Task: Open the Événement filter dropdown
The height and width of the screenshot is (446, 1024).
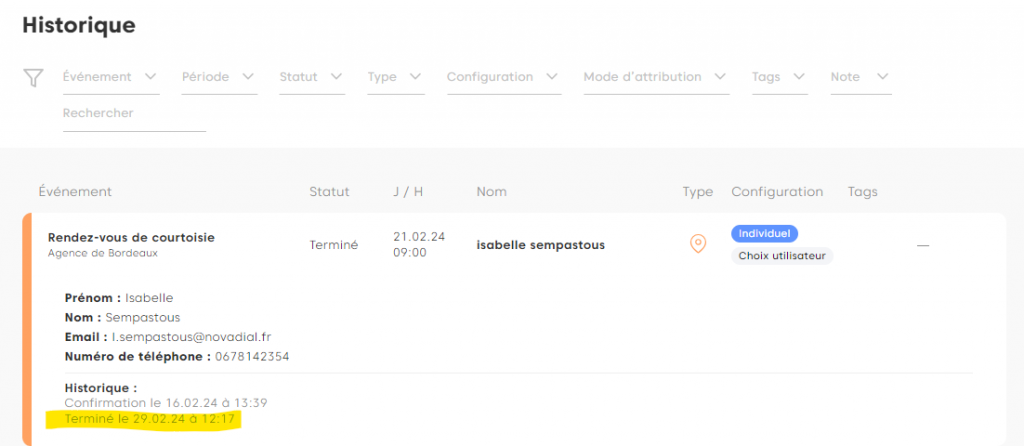Action: [x=110, y=77]
